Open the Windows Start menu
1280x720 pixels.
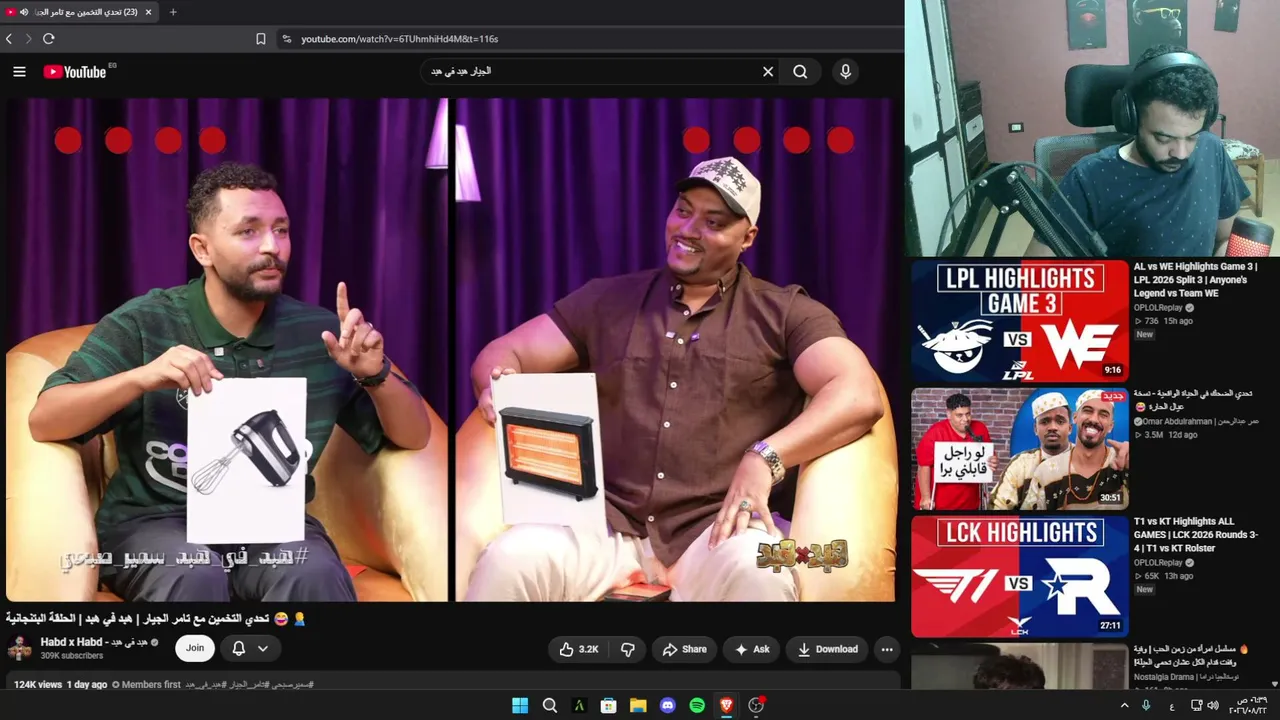520,705
